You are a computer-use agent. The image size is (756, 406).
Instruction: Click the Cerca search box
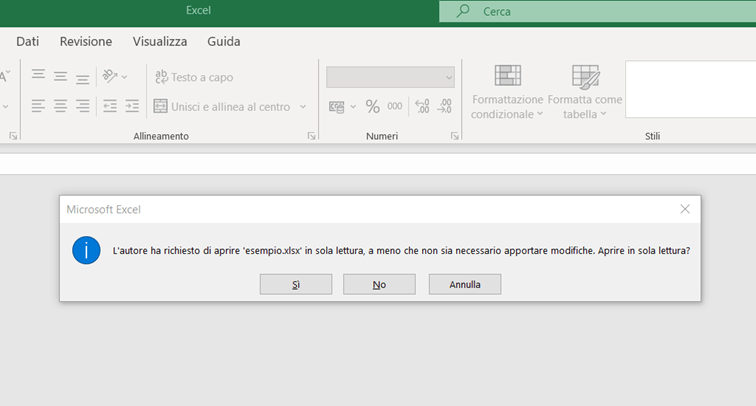[597, 11]
